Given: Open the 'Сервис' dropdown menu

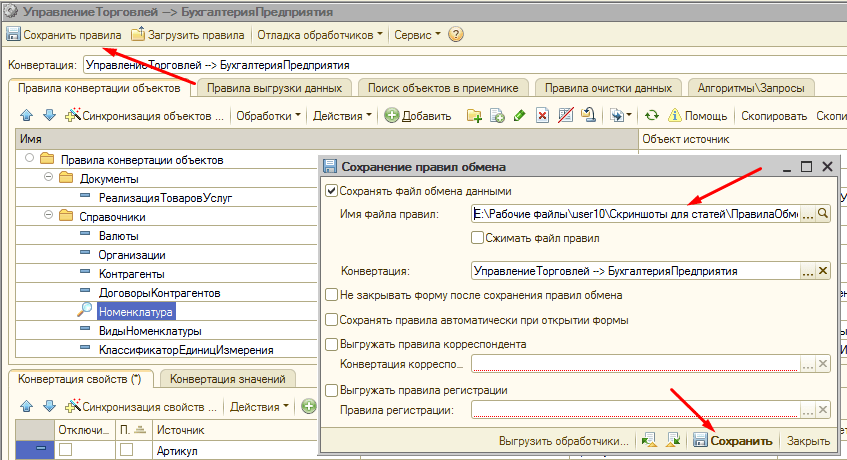Looking at the screenshot, I should click(417, 35).
